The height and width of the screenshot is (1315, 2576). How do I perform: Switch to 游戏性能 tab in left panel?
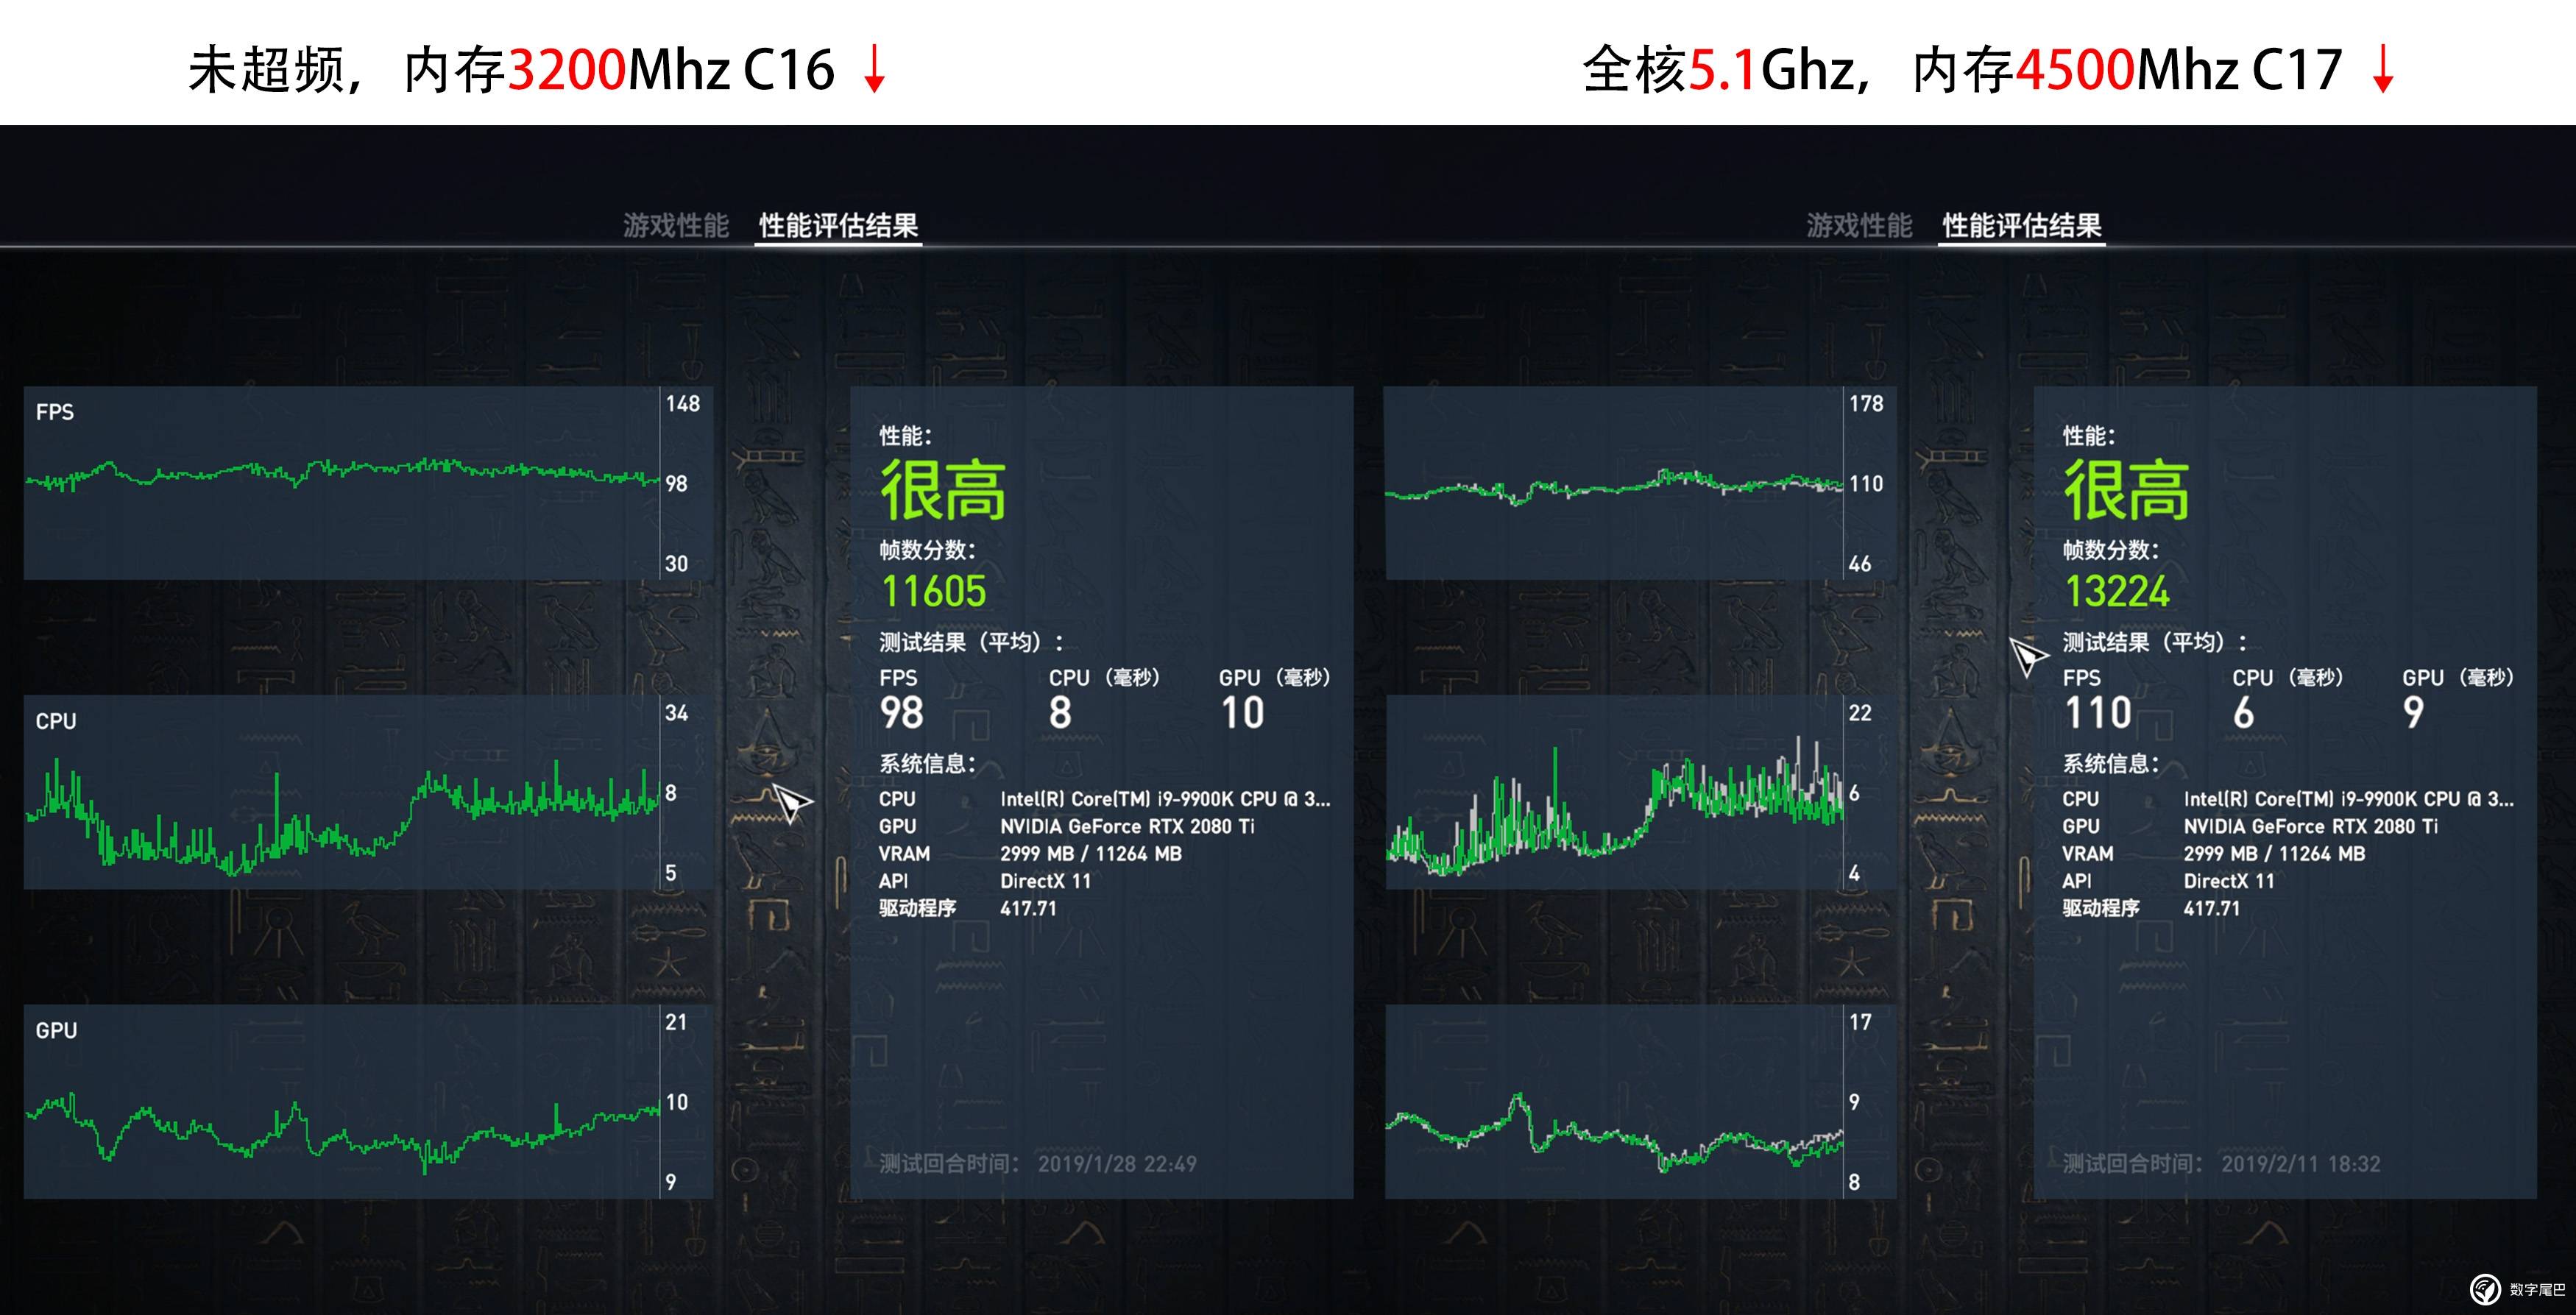[676, 225]
